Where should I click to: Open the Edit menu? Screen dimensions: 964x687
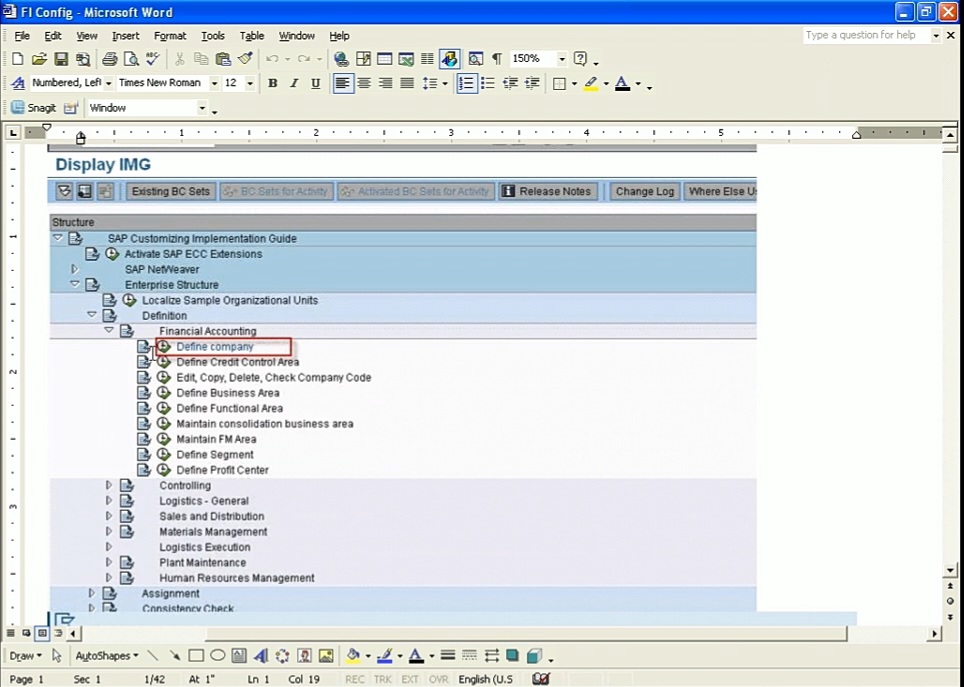click(x=53, y=36)
